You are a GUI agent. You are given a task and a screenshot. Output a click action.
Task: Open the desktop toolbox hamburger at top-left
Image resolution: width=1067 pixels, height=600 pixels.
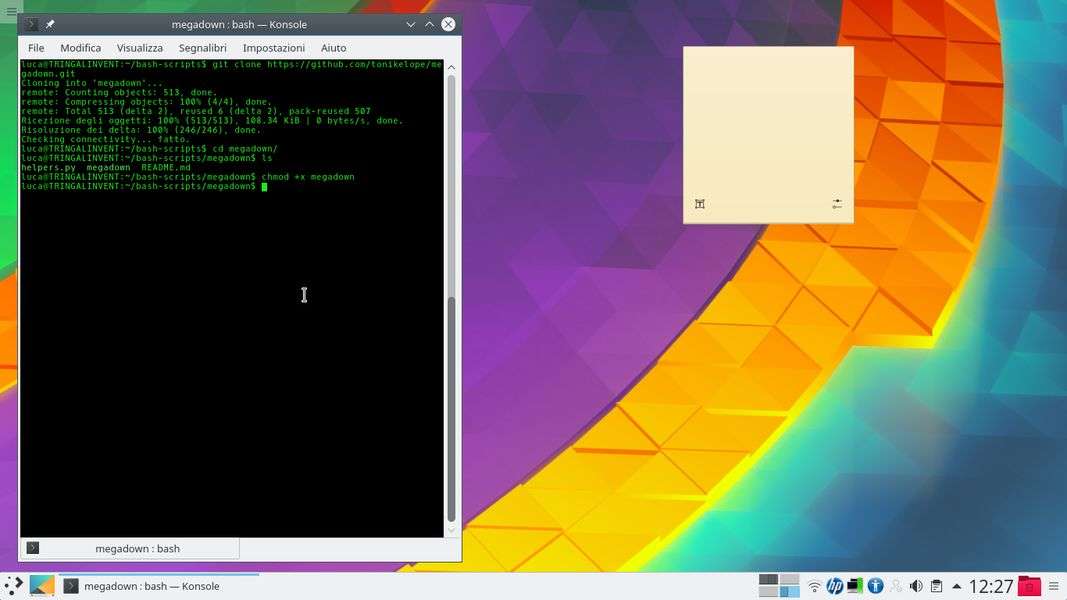[x=11, y=11]
